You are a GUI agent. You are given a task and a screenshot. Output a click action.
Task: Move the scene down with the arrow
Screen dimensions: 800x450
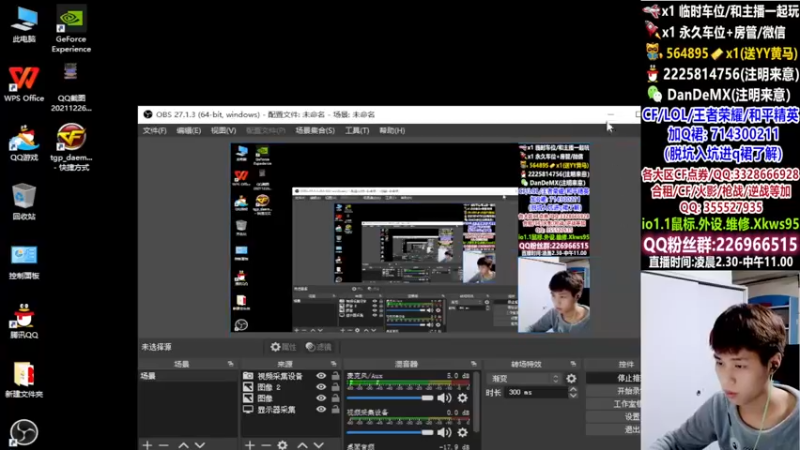tap(199, 445)
